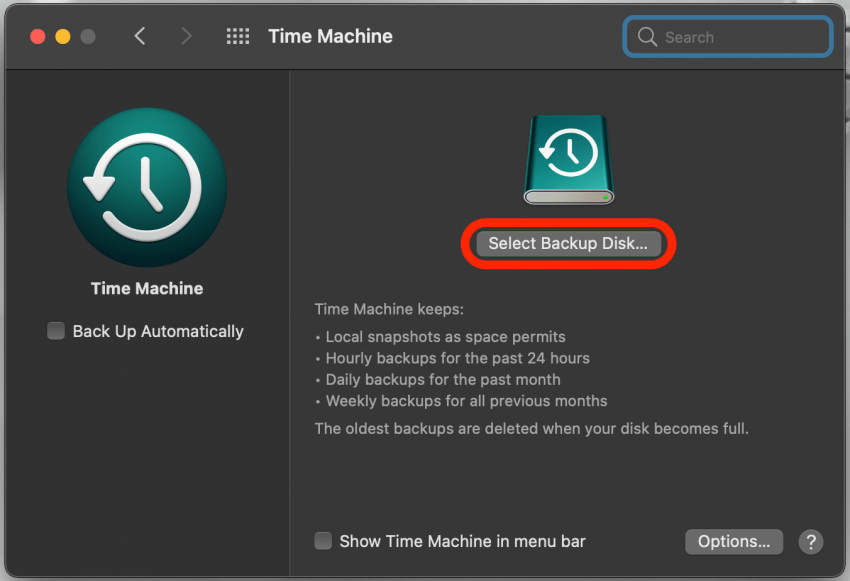Click the forward chevron in the toolbar
850x581 pixels.
pos(186,37)
